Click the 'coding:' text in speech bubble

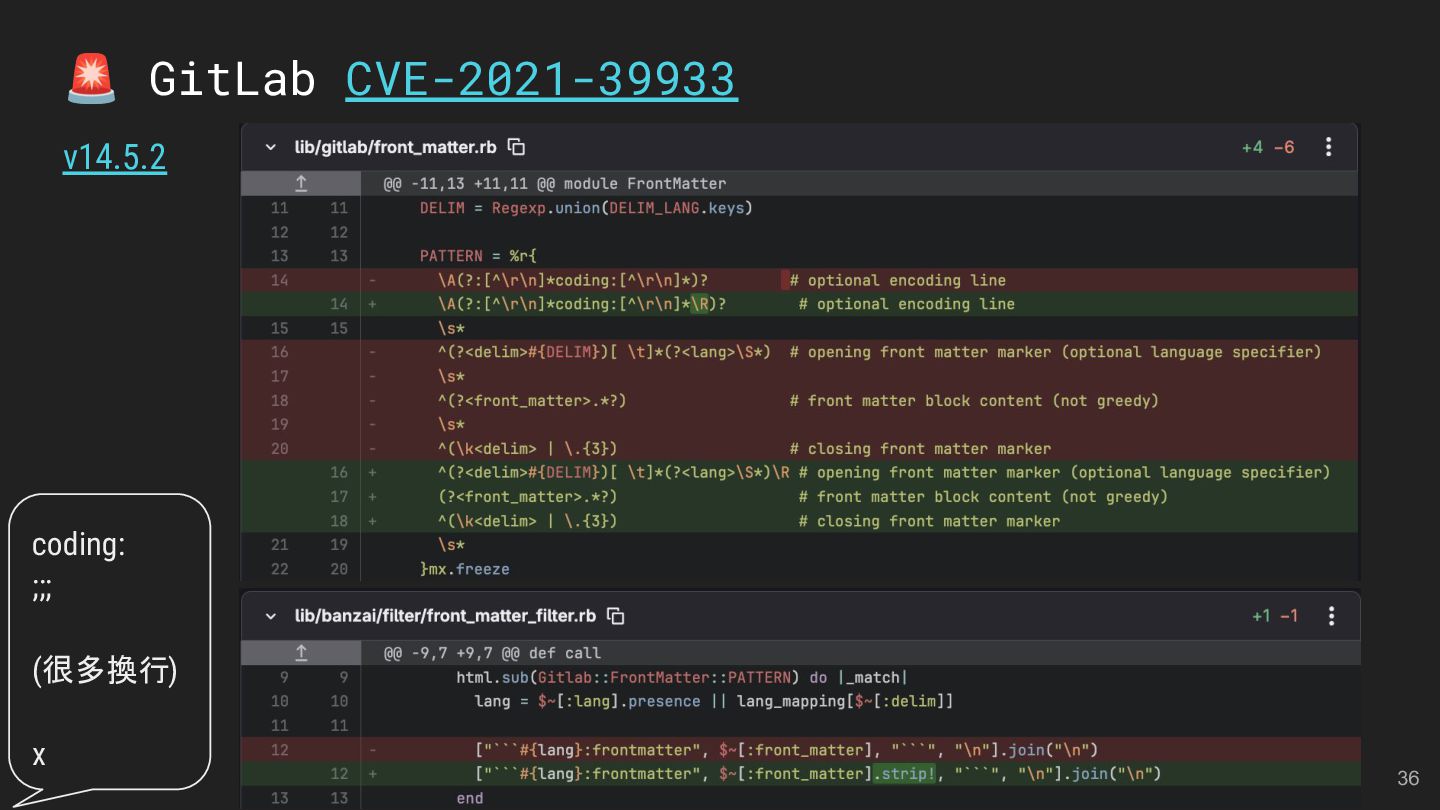[79, 545]
